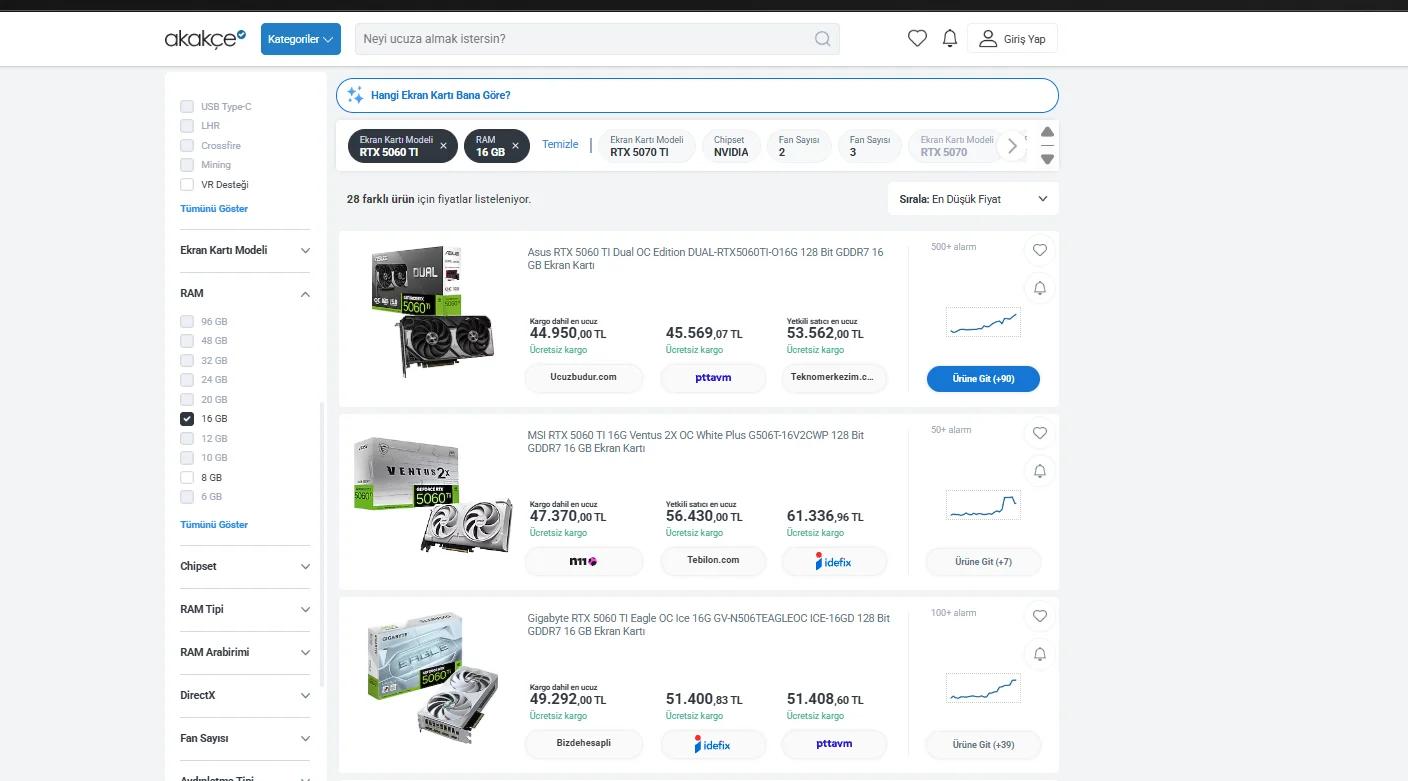Screen dimensions: 1408x781
Task: Collapse the RAM filter section
Action: pyautogui.click(x=245, y=293)
